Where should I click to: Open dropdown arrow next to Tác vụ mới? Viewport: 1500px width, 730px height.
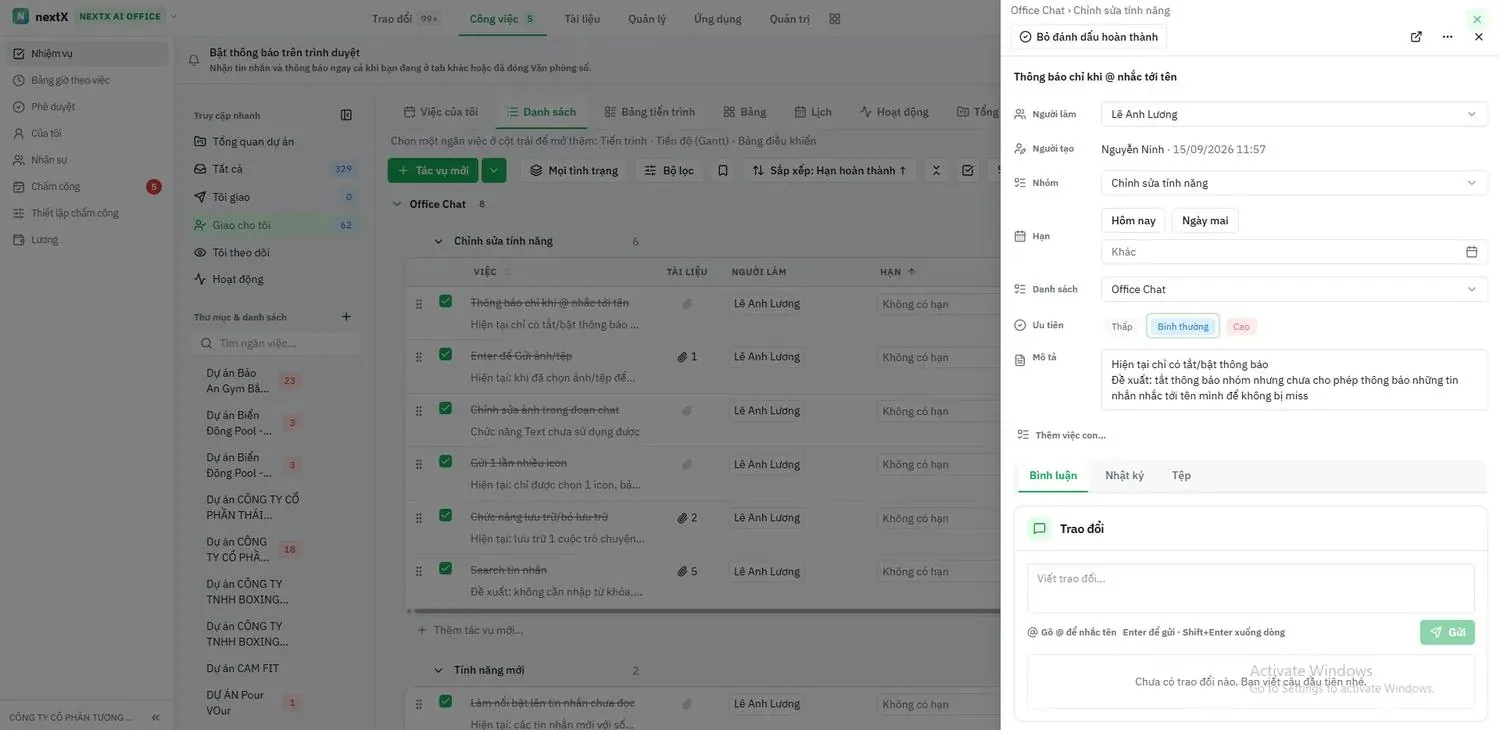click(493, 171)
